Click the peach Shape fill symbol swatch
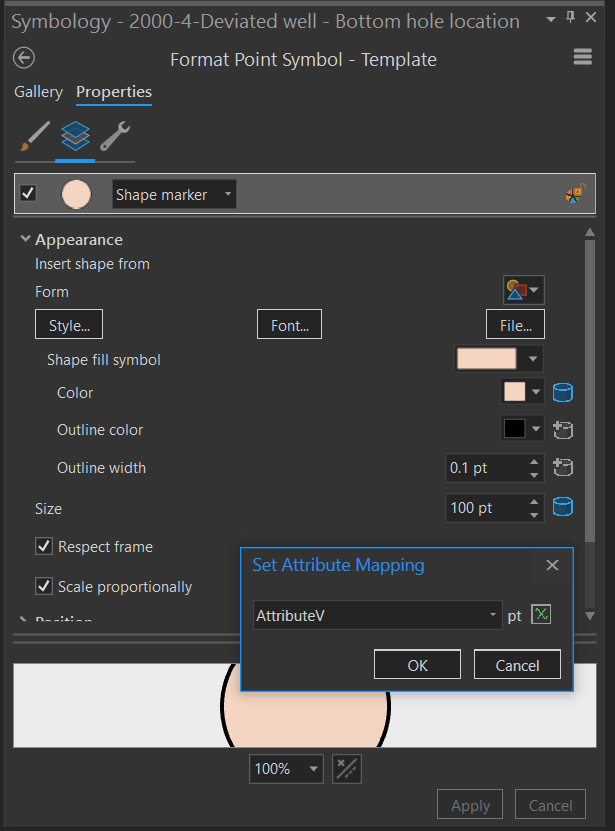The image size is (615, 831). pyautogui.click(x=487, y=359)
